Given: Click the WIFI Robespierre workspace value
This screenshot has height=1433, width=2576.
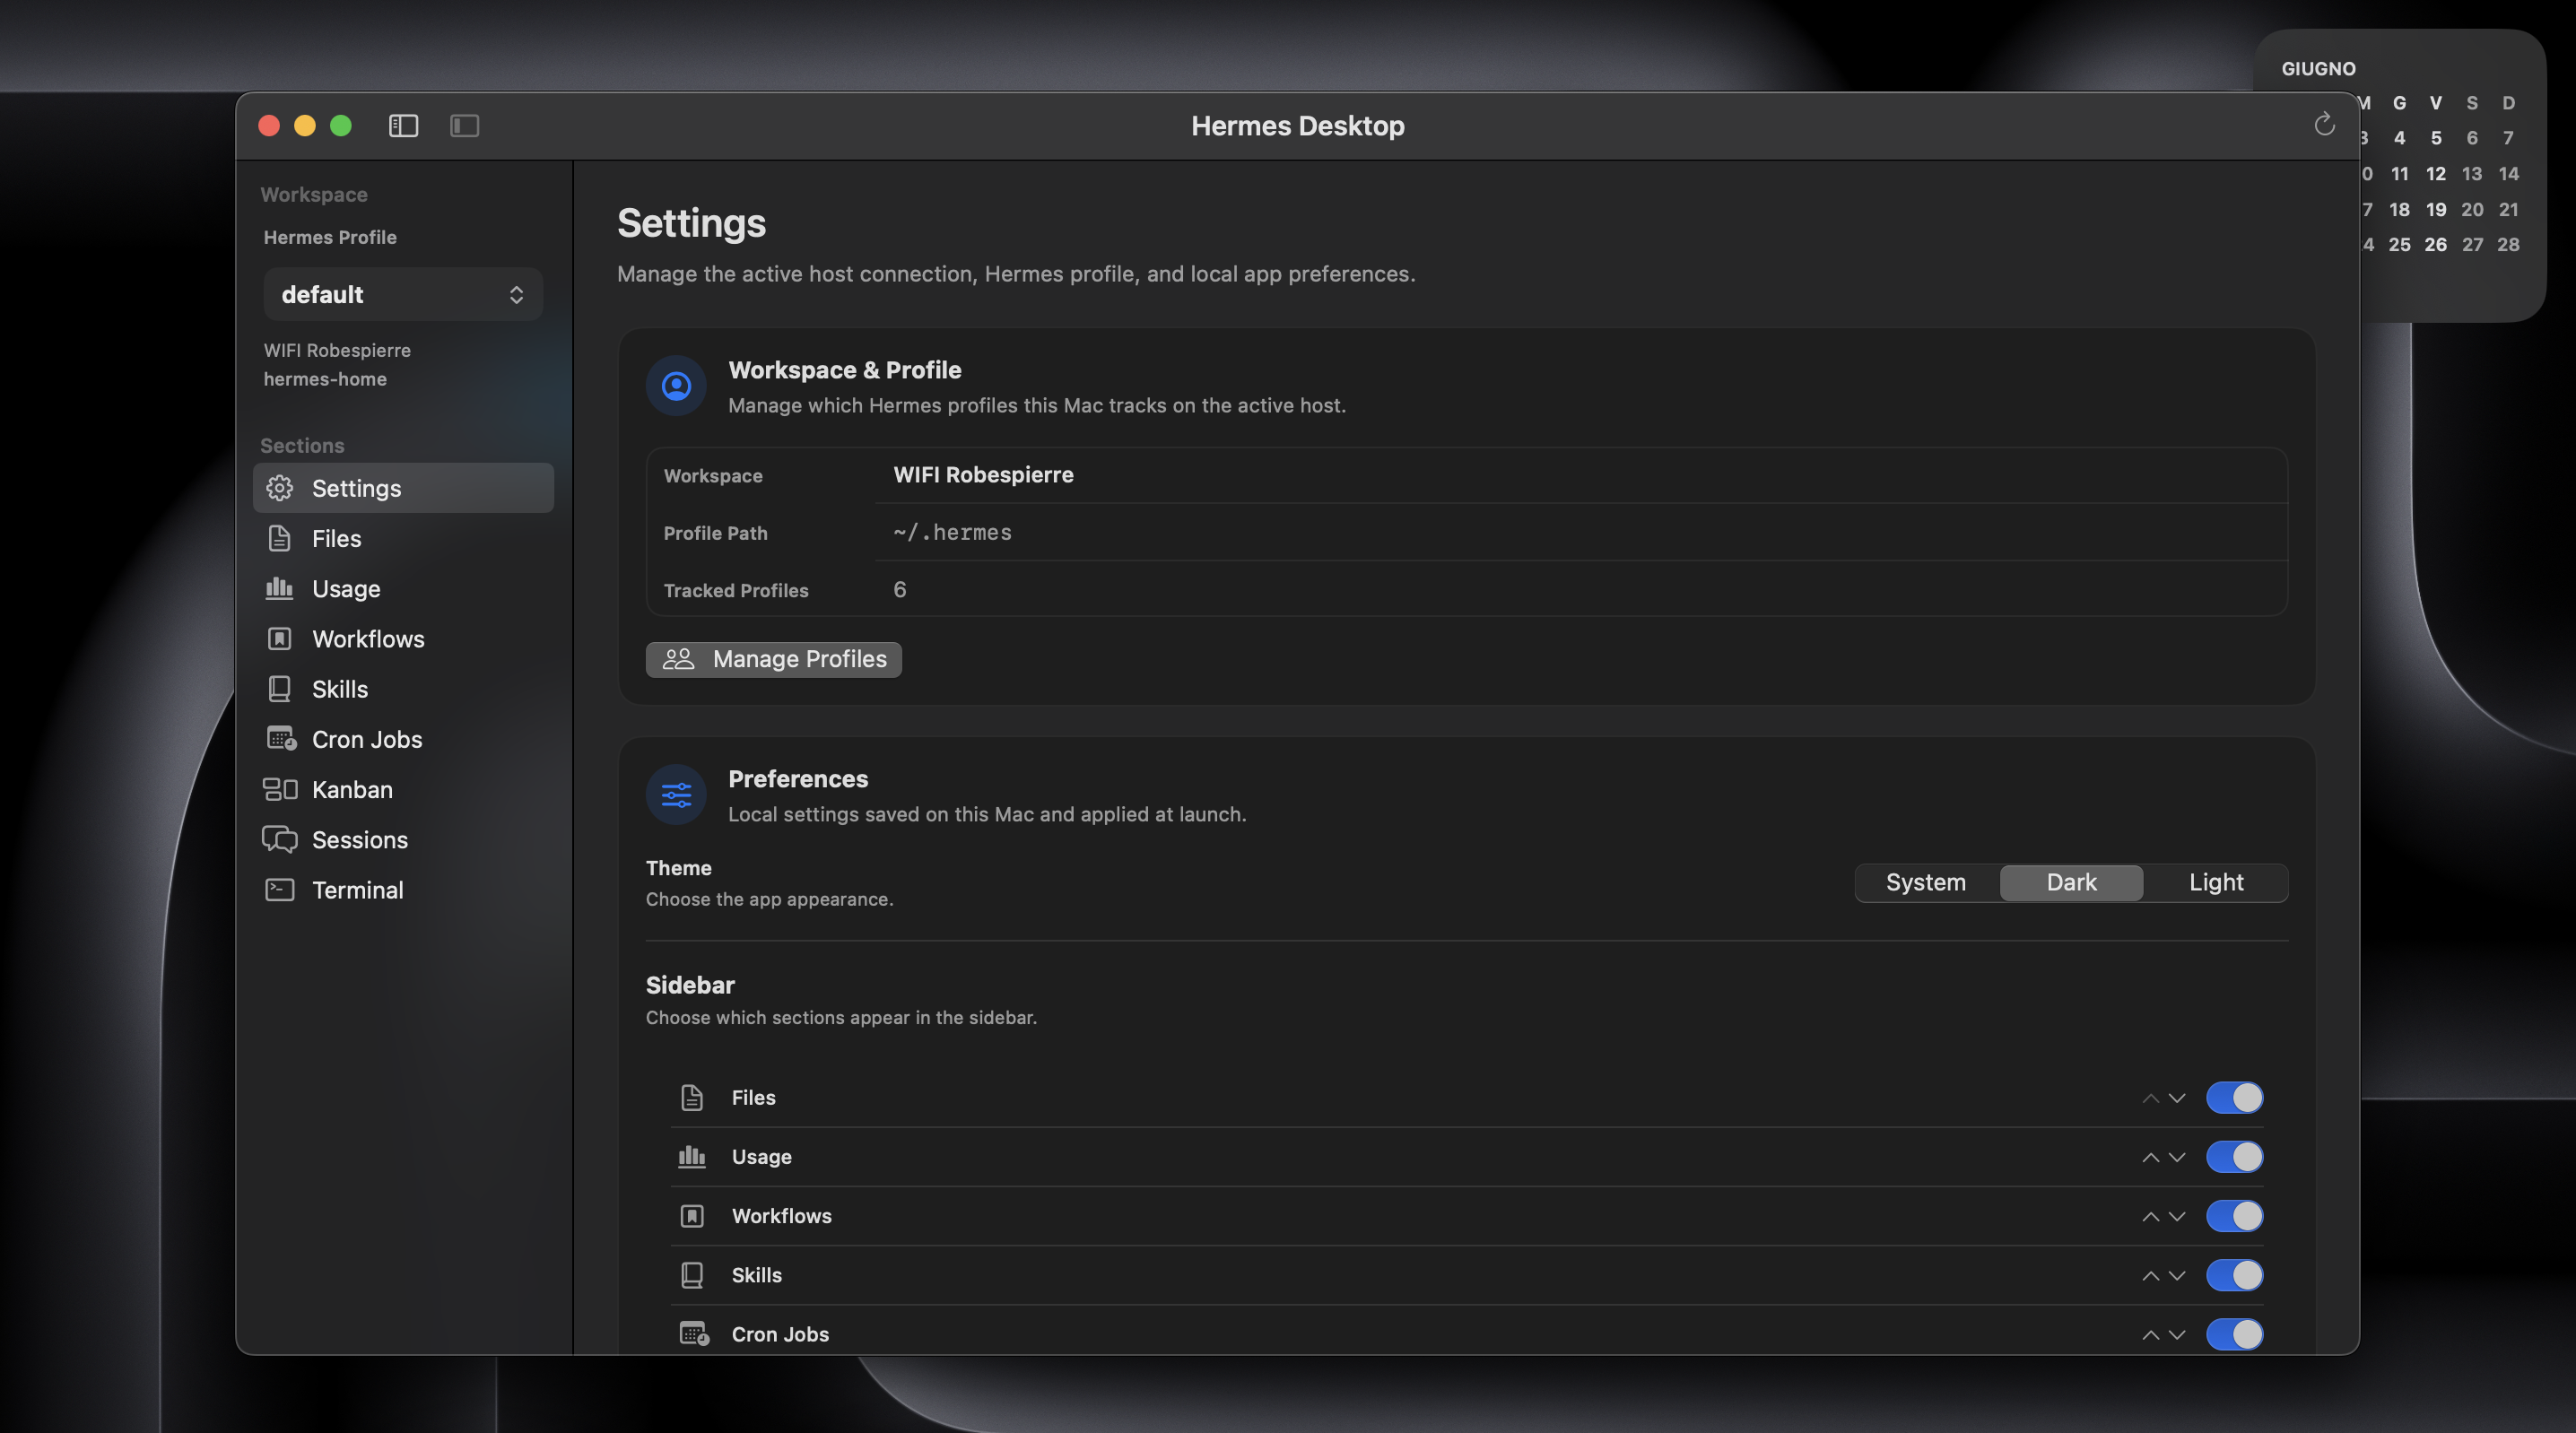Looking at the screenshot, I should click(983, 475).
